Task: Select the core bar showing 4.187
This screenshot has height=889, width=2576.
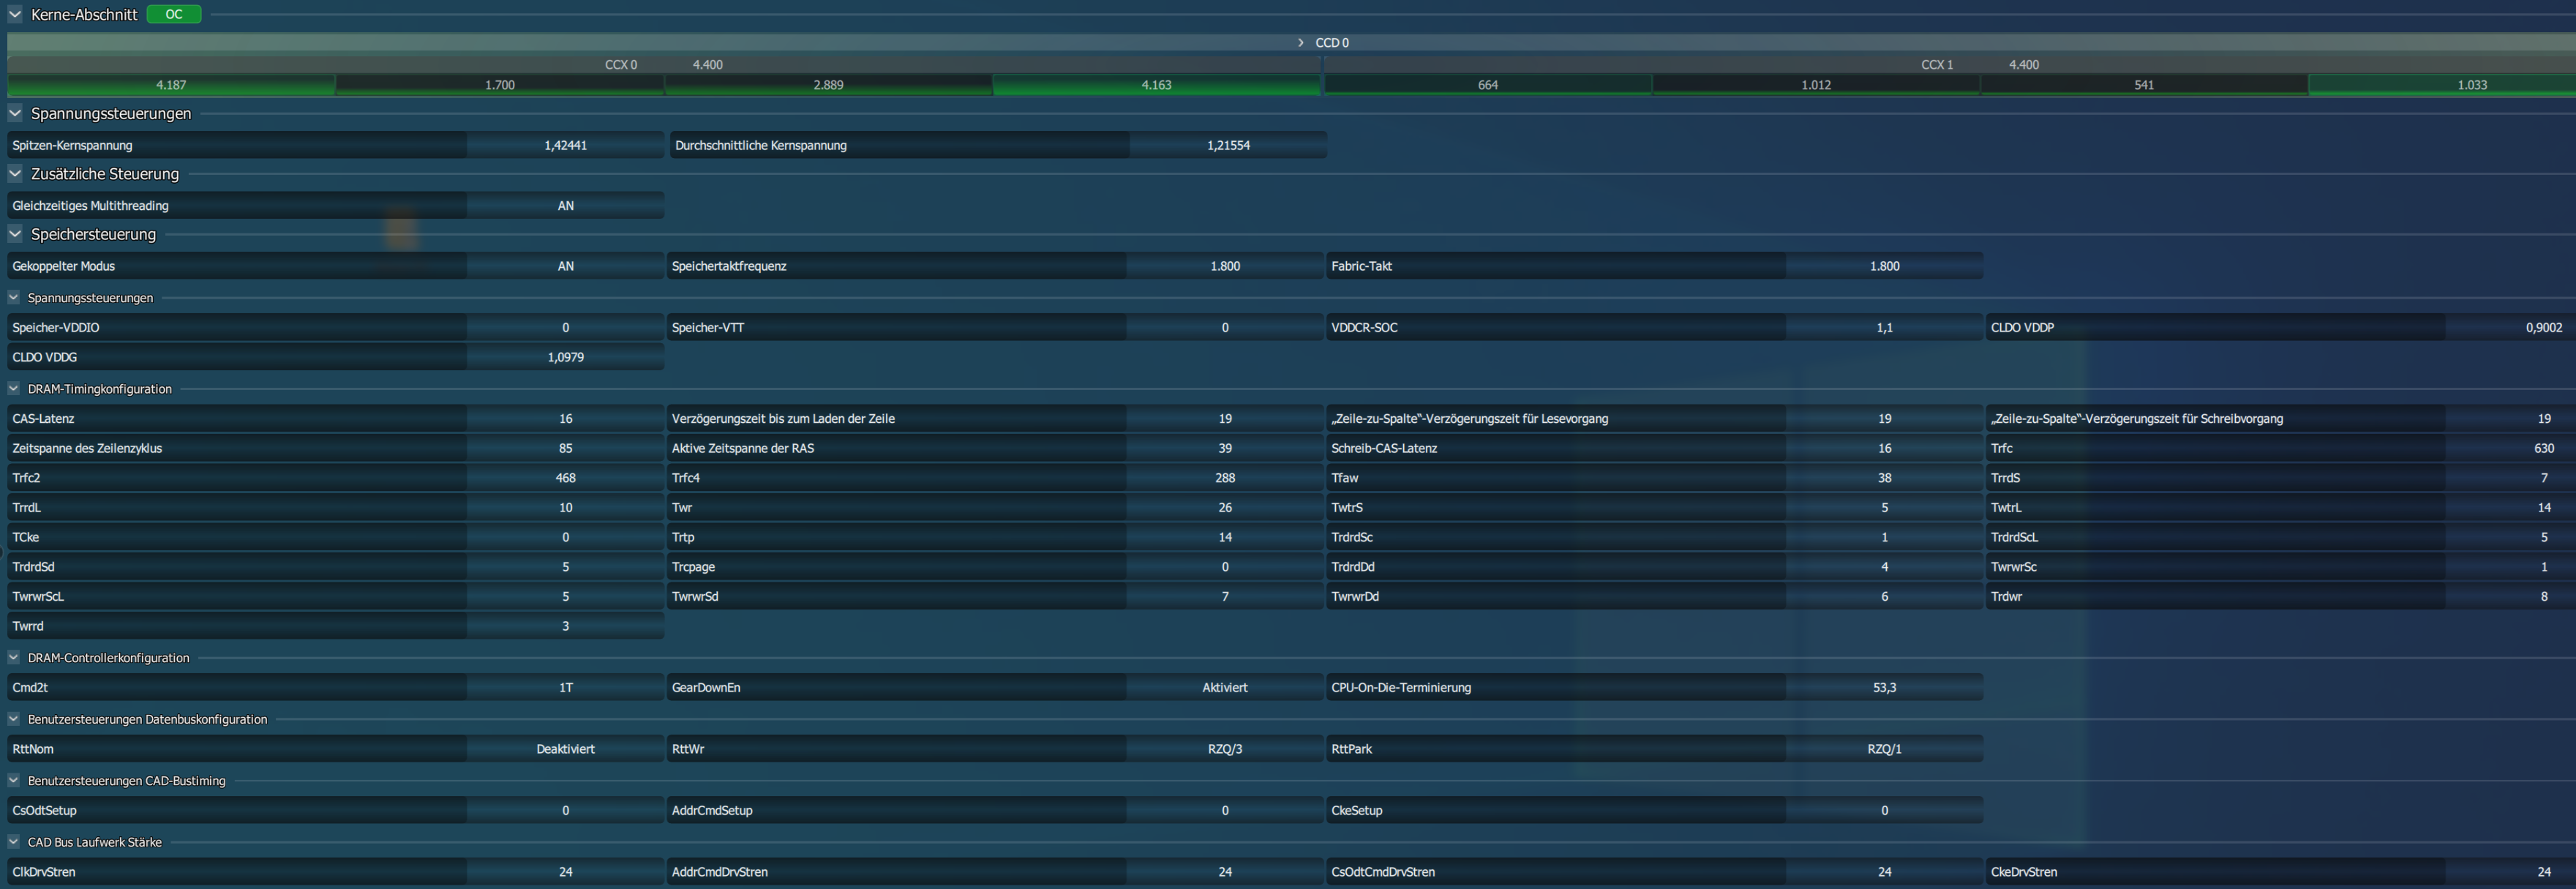Action: click(x=171, y=85)
